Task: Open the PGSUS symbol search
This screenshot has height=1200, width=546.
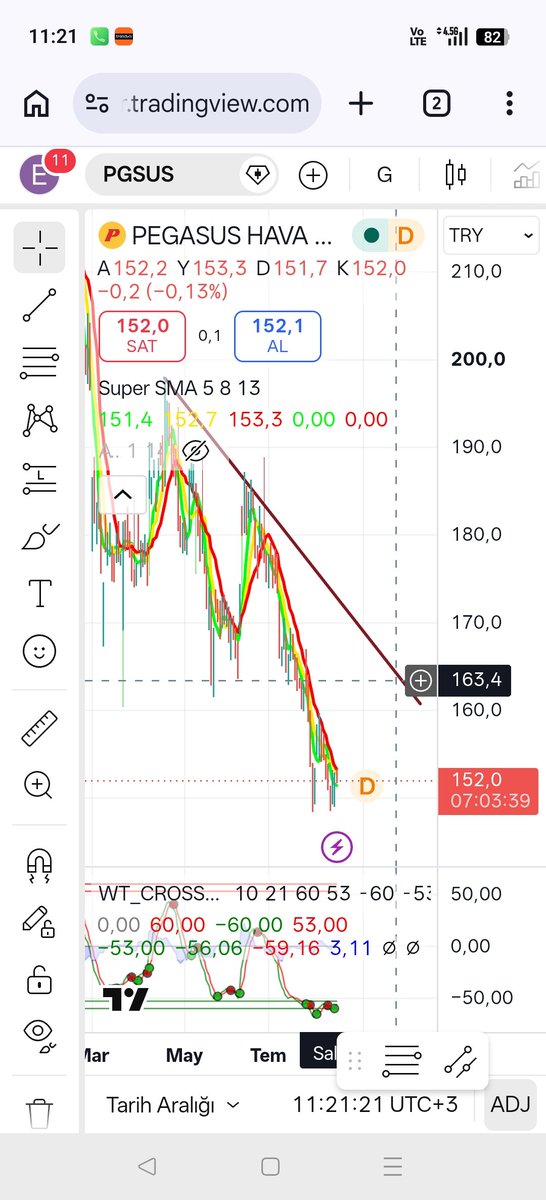Action: pyautogui.click(x=180, y=175)
